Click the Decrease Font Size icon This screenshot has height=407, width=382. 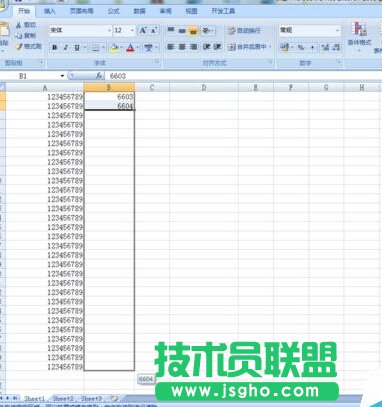click(x=153, y=31)
